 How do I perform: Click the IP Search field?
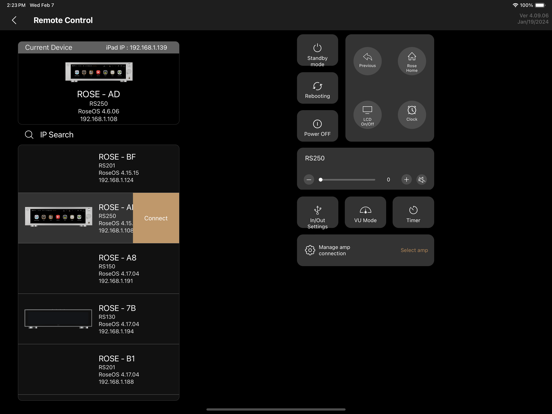[x=99, y=134]
